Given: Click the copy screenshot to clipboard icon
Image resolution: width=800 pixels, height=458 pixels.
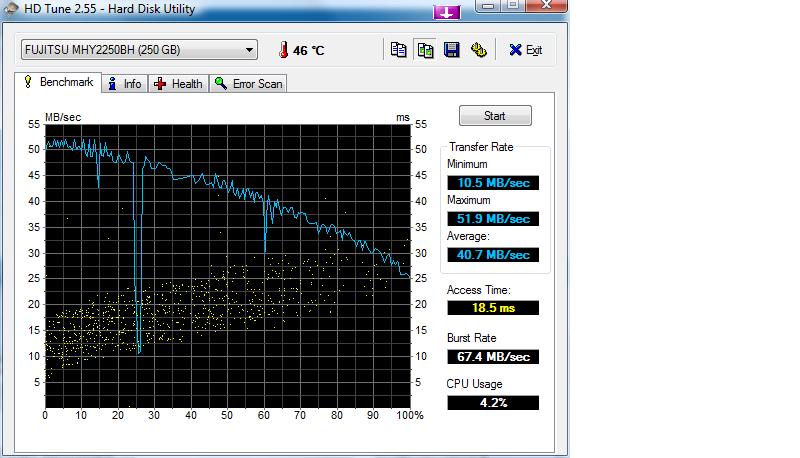Looking at the screenshot, I should [x=425, y=50].
